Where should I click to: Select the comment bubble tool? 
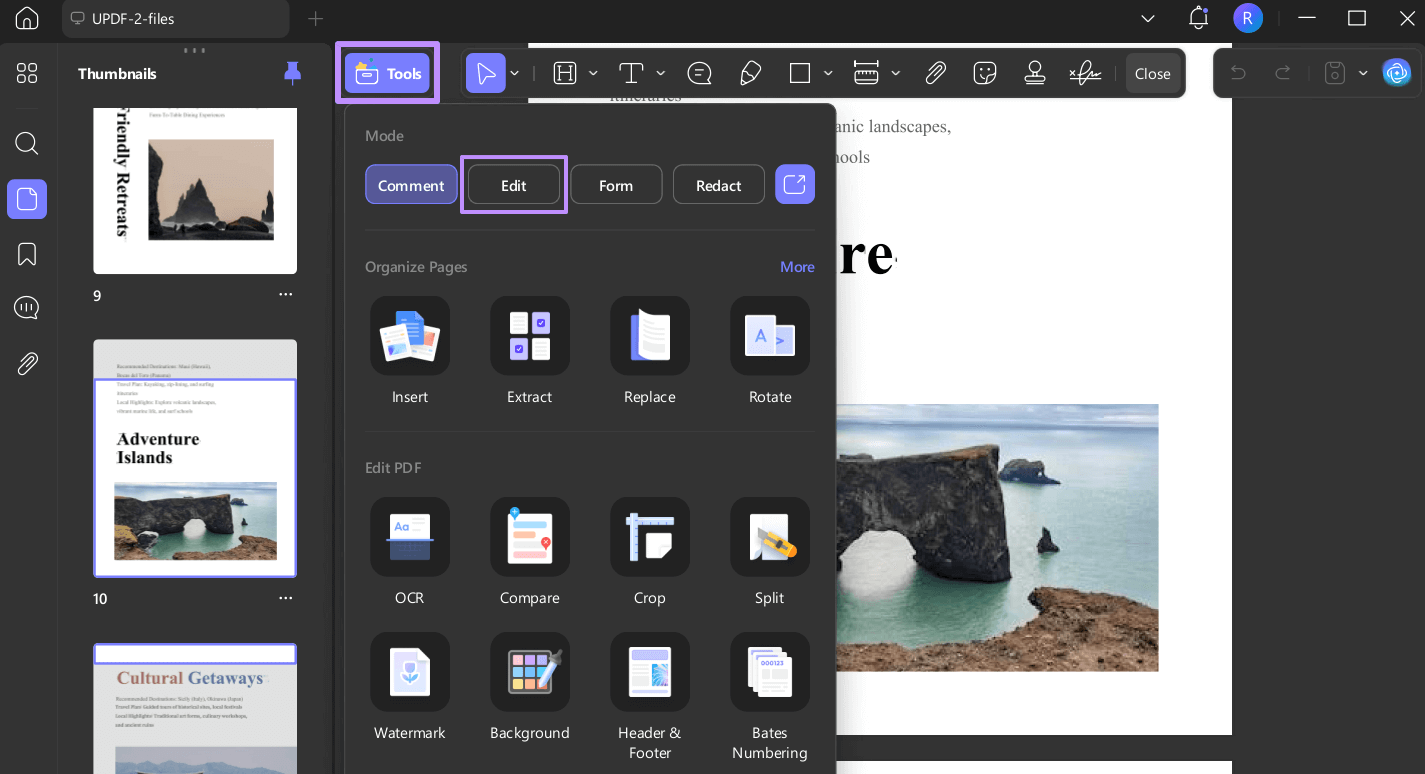(x=700, y=72)
